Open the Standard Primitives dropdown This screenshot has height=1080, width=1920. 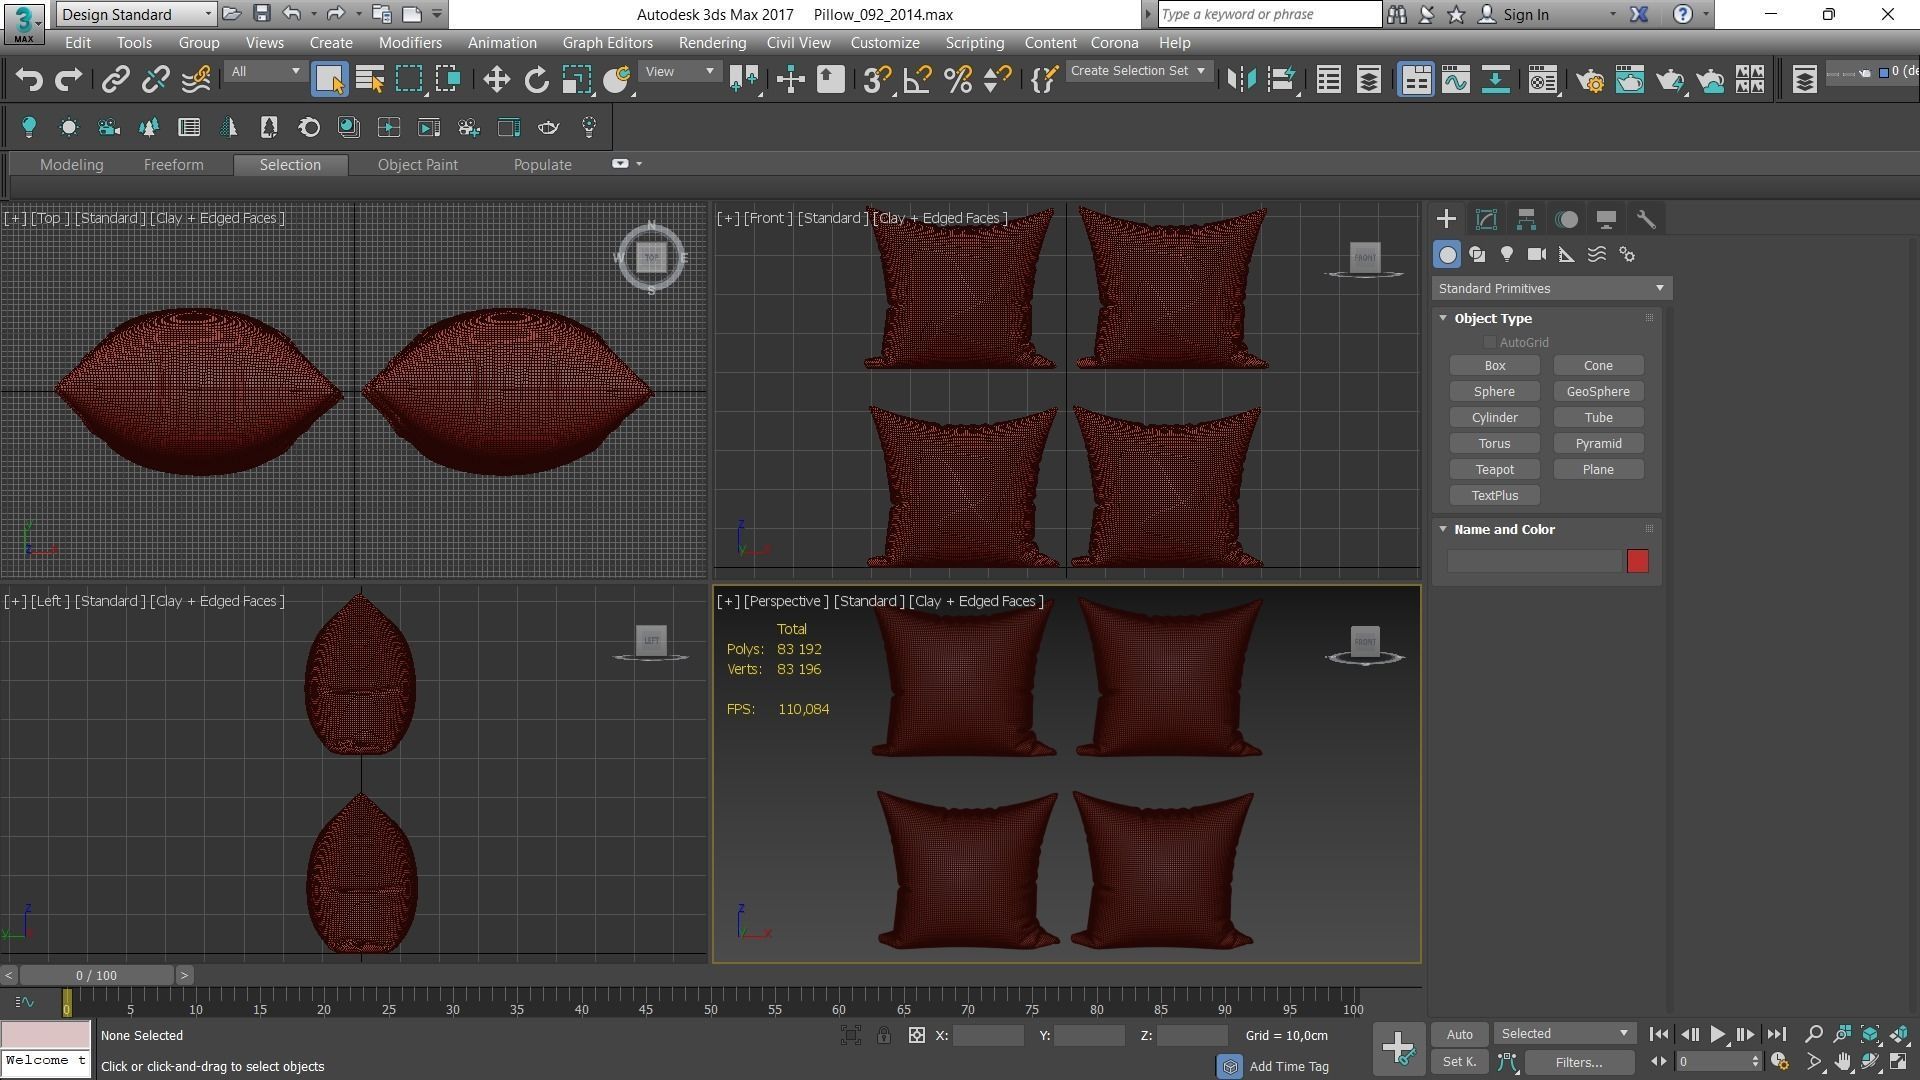1551,288
